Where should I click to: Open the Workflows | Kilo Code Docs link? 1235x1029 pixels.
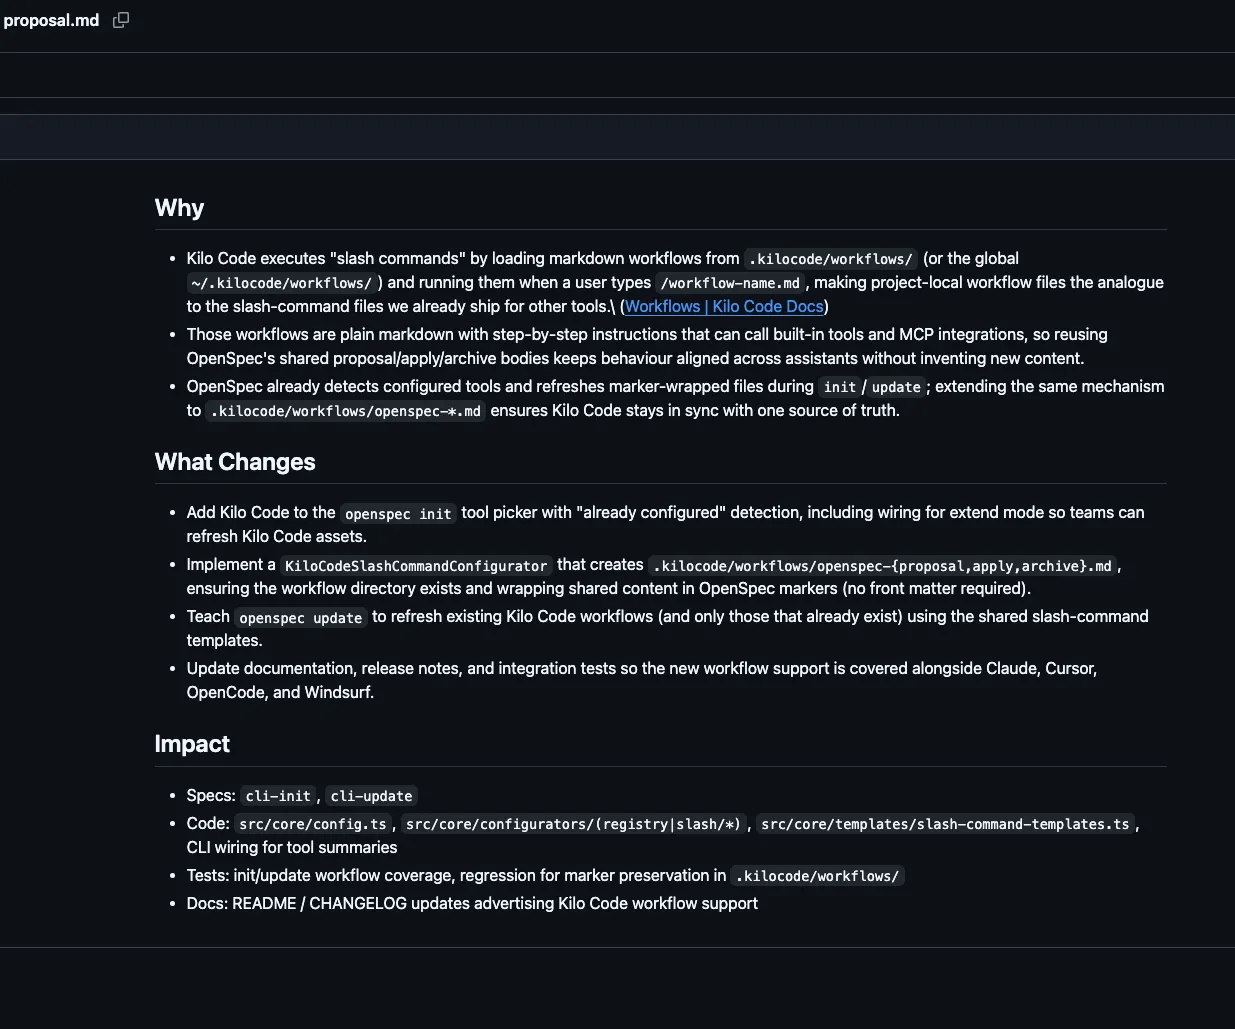click(x=724, y=307)
